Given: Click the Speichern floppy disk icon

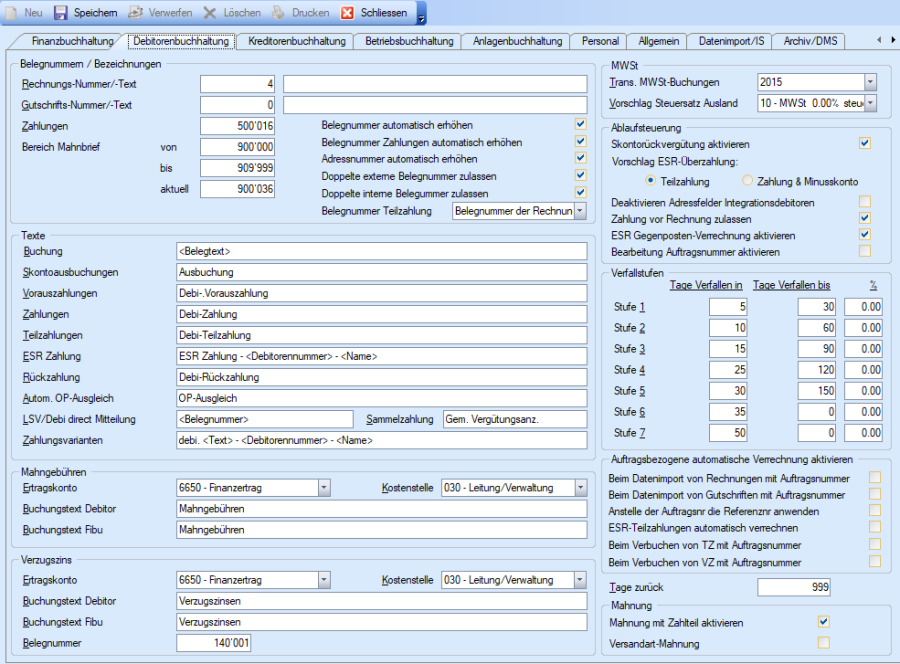Looking at the screenshot, I should [61, 13].
